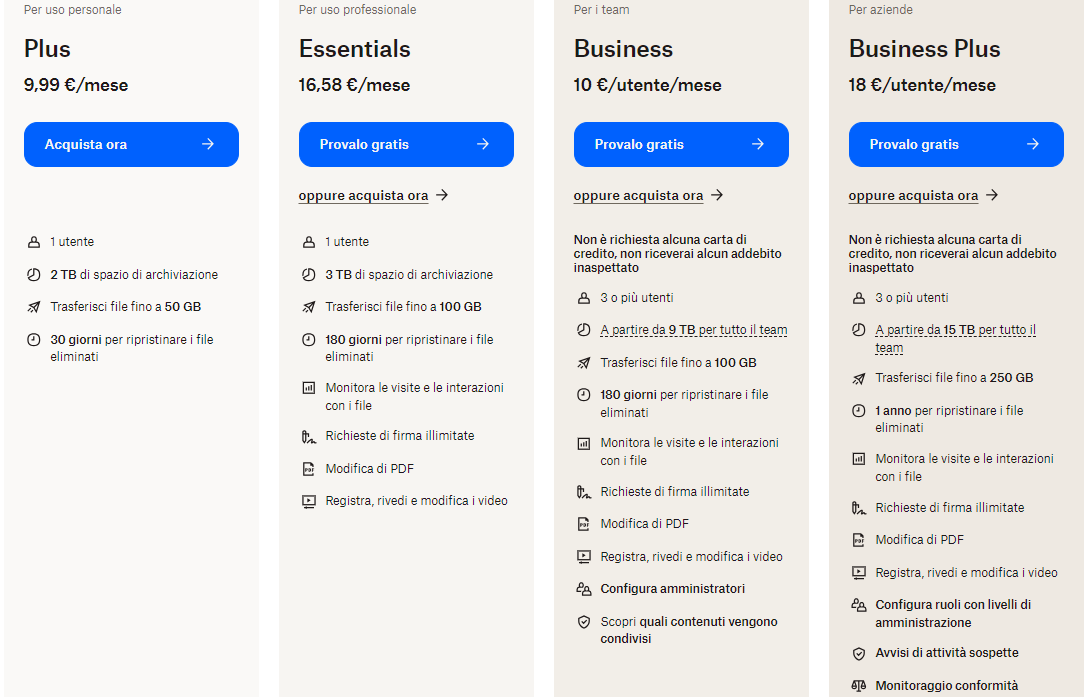Click the '10 €/utente/mese' price
This screenshot has height=697, width=1086.
coord(648,85)
